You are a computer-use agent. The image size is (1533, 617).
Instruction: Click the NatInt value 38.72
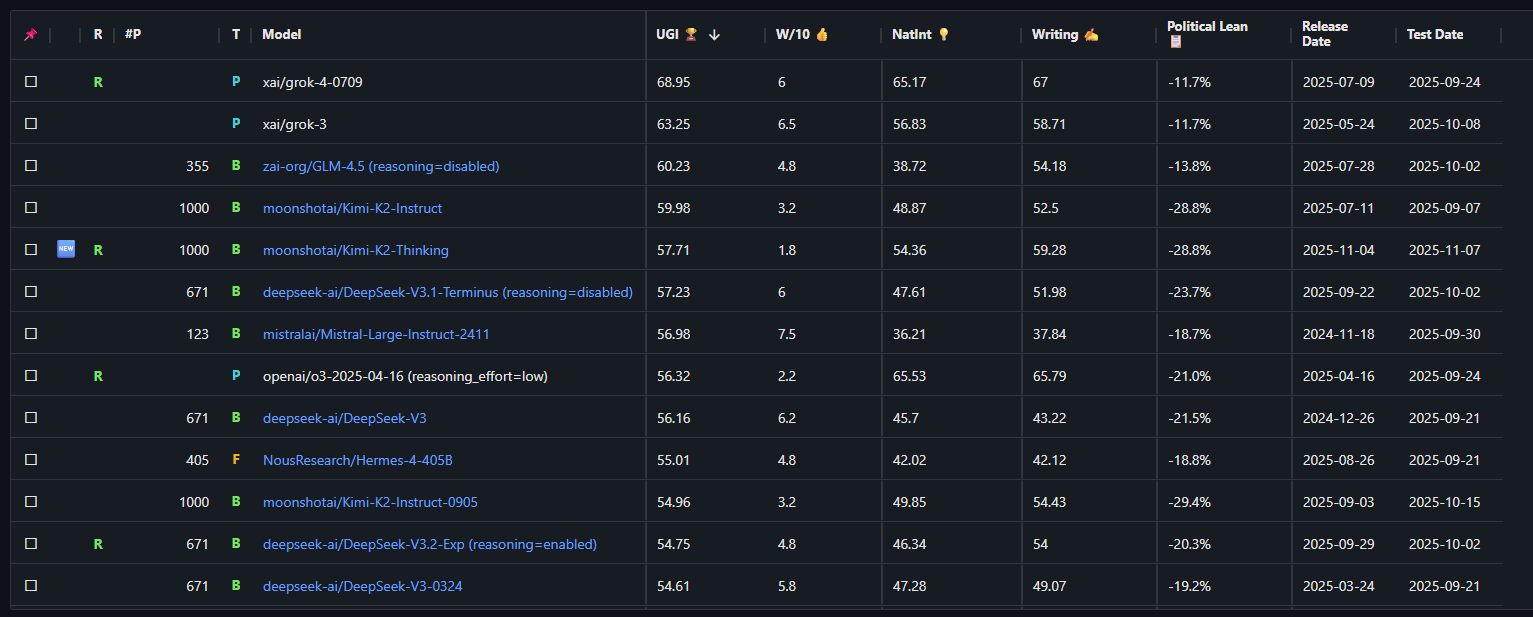(x=910, y=167)
